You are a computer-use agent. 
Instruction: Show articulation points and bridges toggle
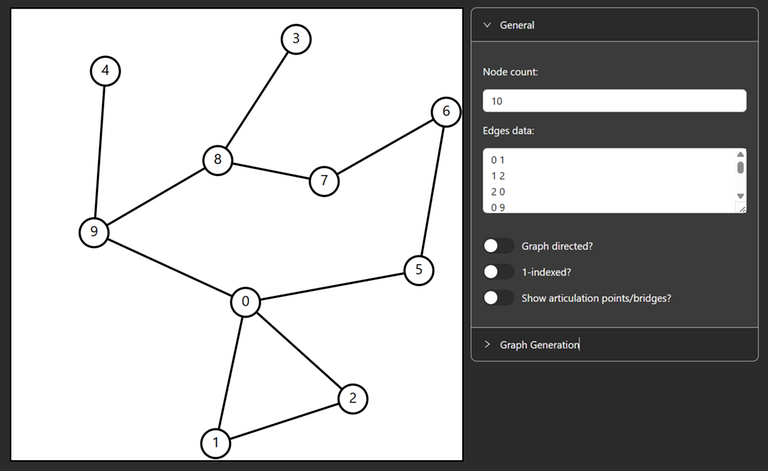pyautogui.click(x=498, y=298)
